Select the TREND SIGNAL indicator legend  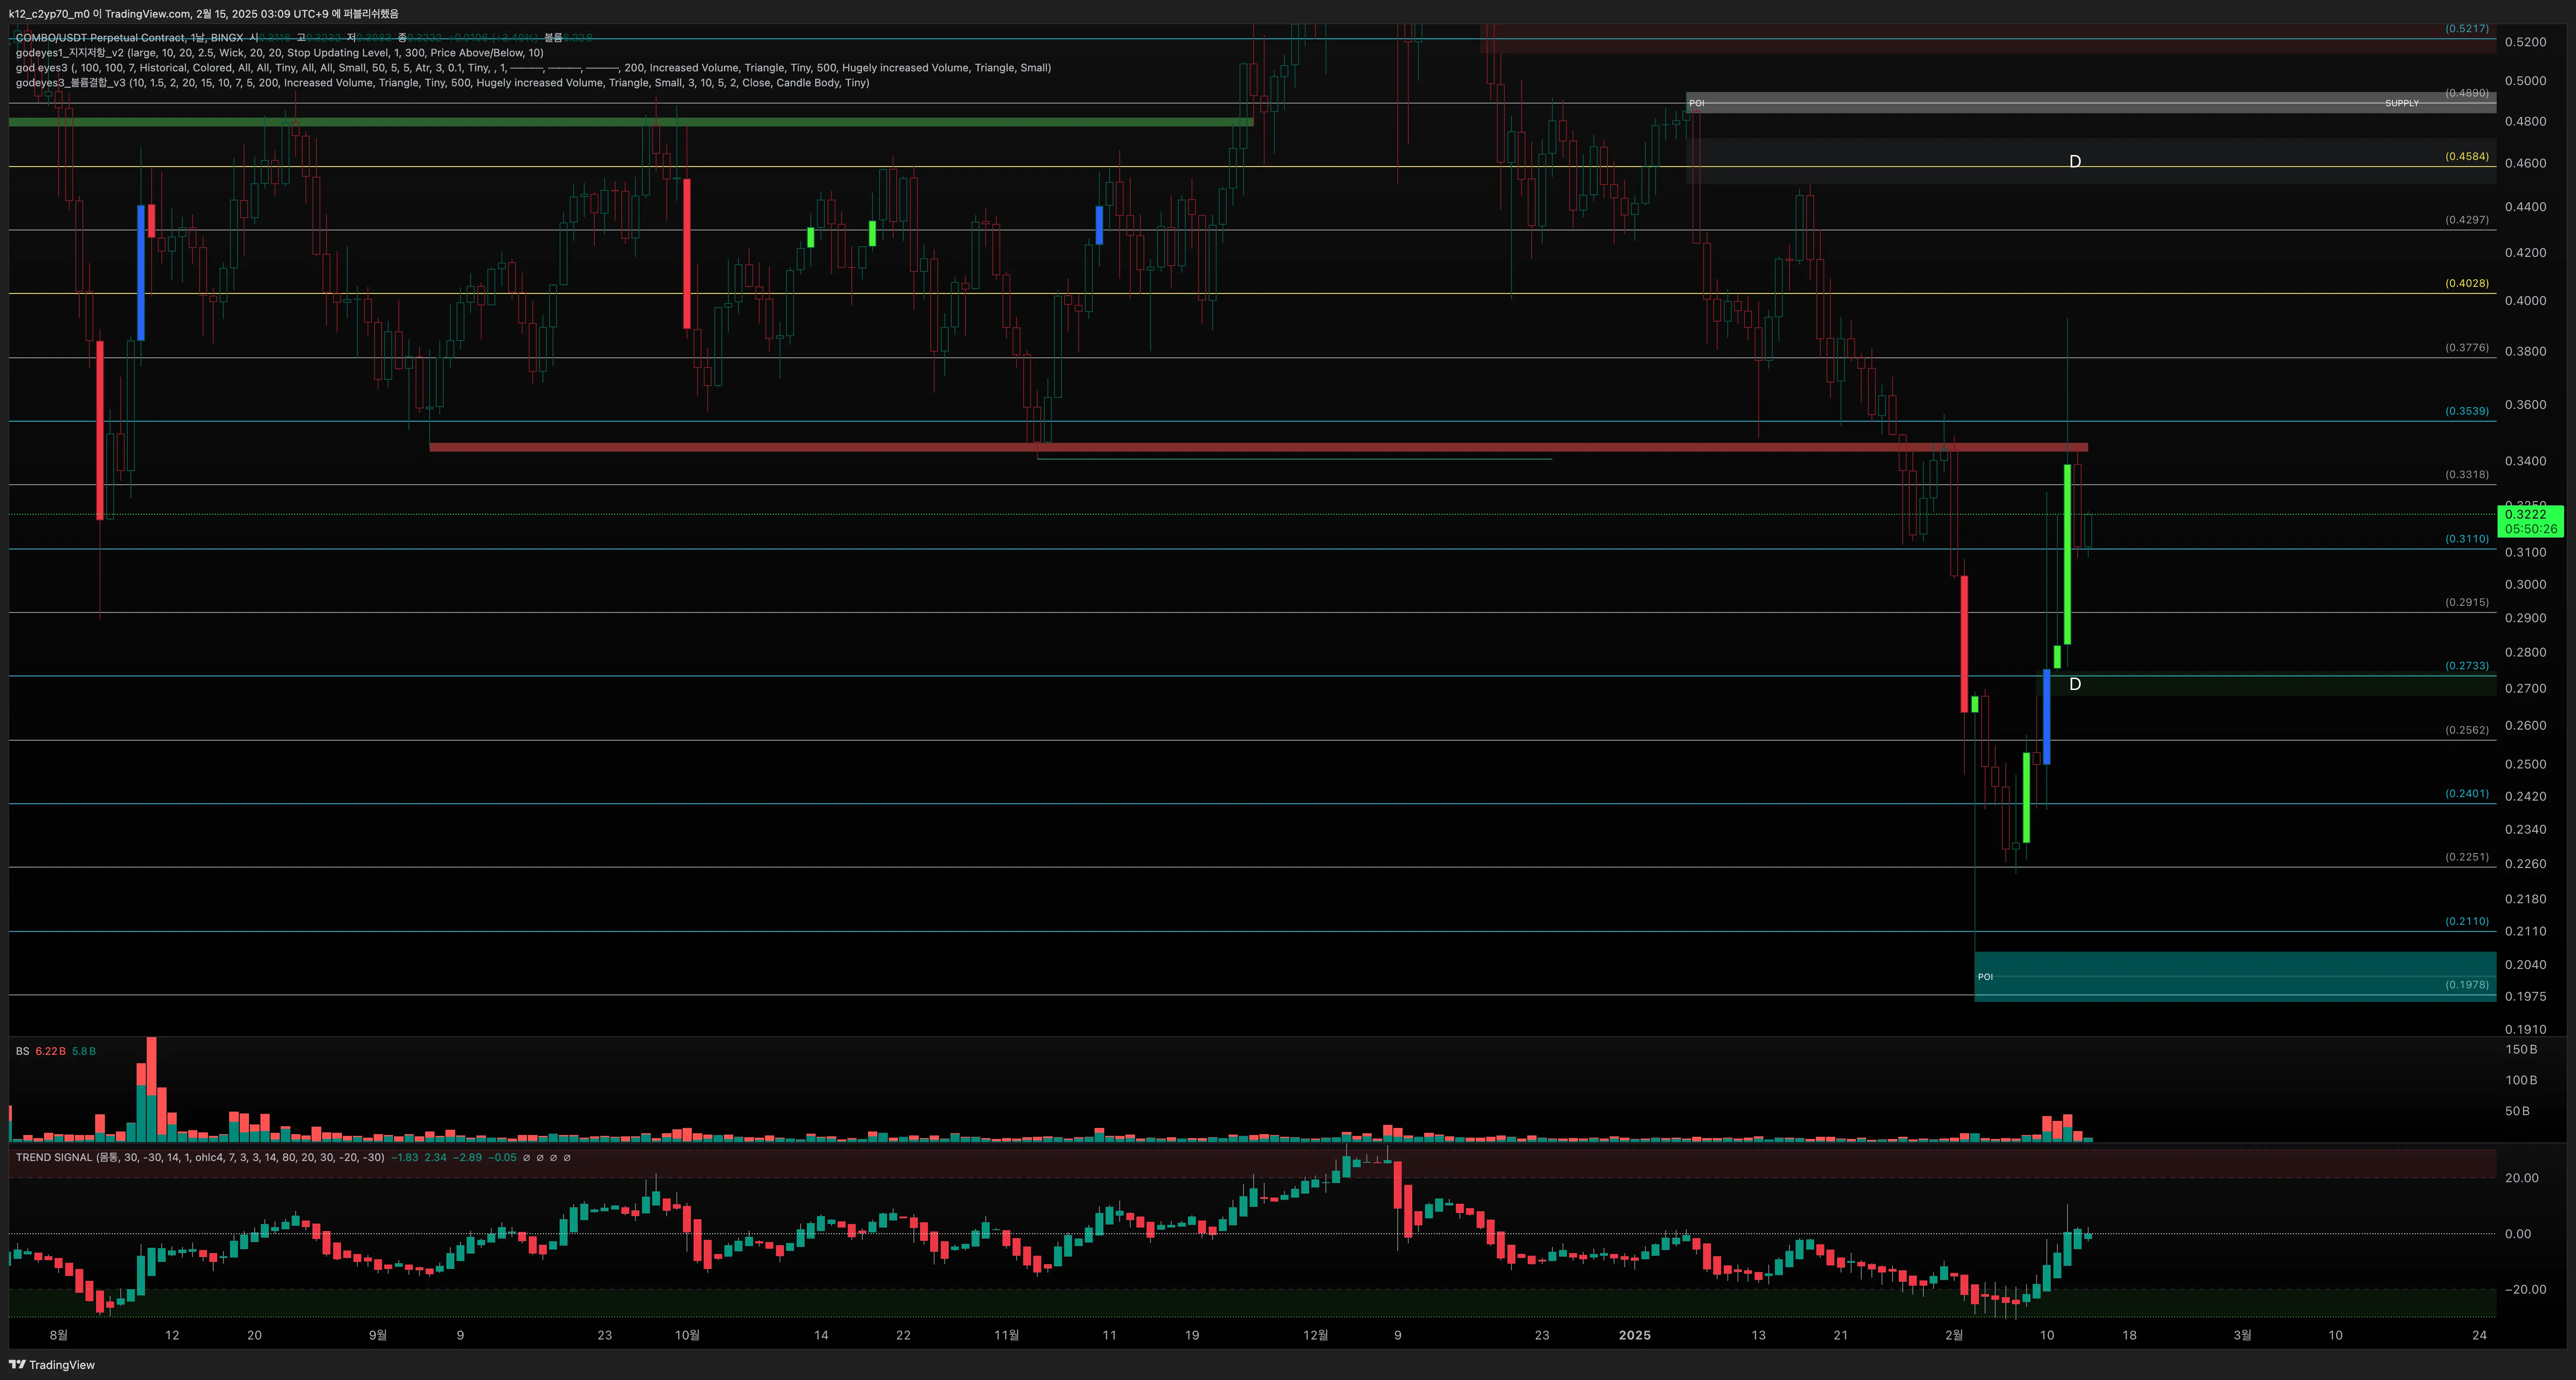coord(200,1157)
